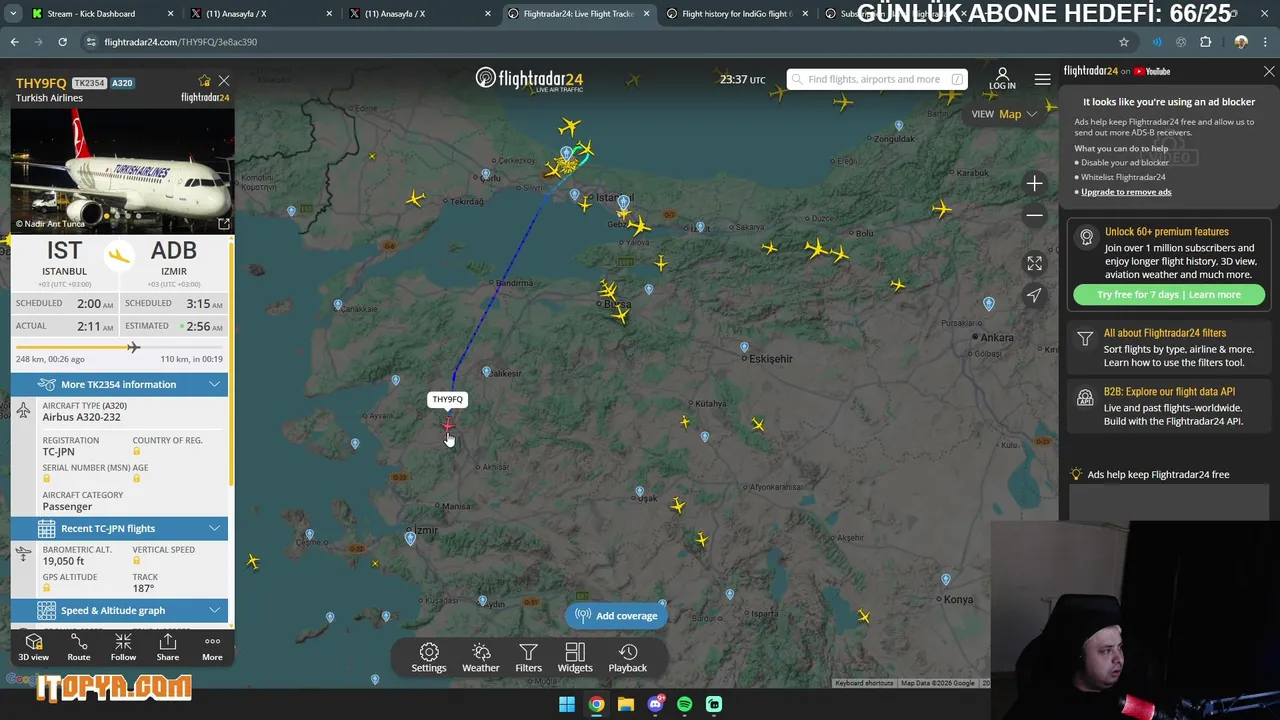Close the Stream - Kick Dashboard tab

170,14
